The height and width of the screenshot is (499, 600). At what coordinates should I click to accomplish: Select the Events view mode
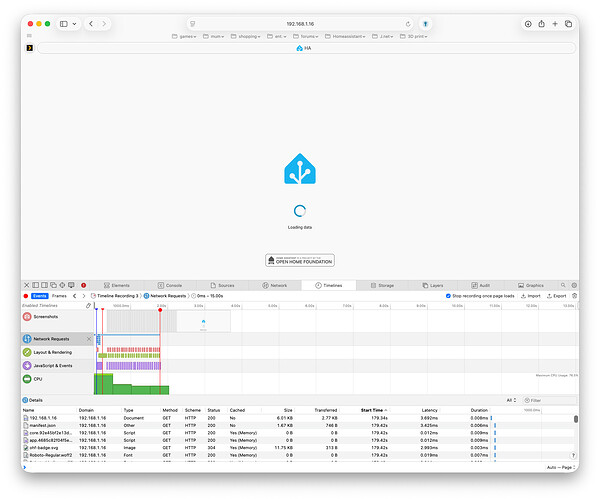[40, 296]
